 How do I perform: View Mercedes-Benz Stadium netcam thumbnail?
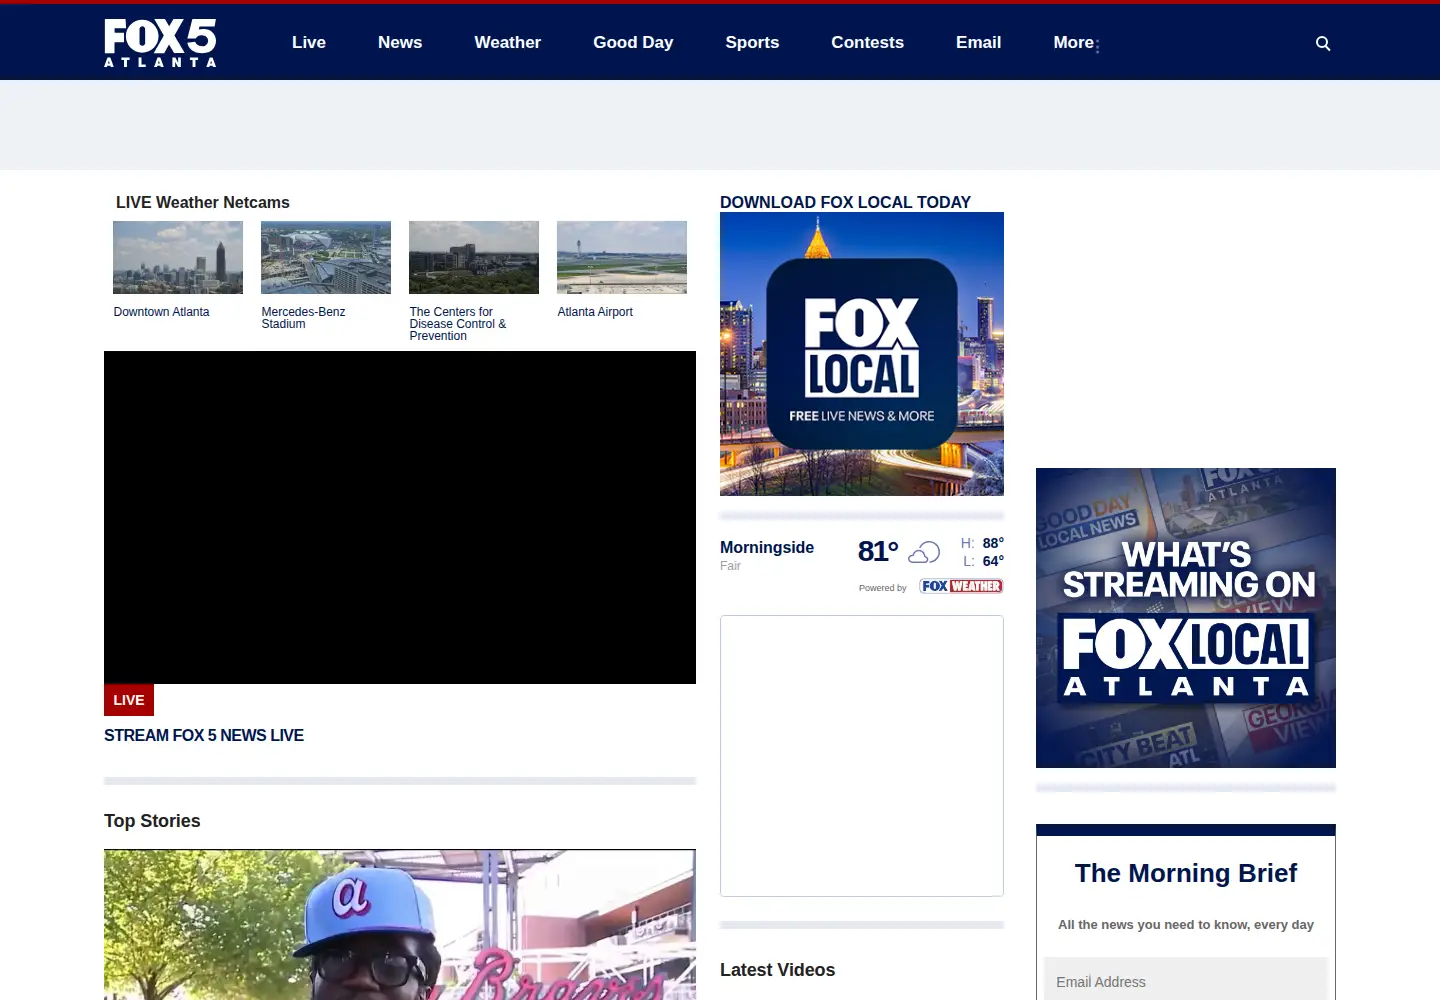point(326,257)
